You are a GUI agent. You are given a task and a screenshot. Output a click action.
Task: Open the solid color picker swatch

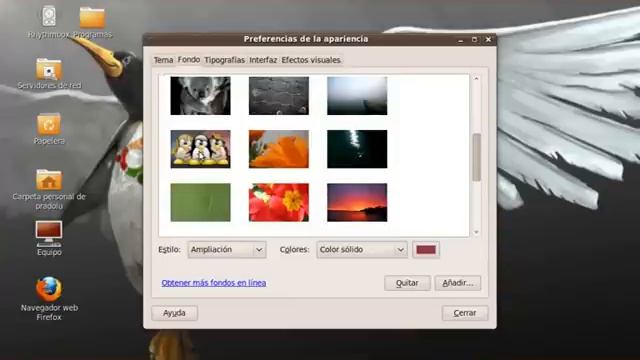tap(426, 249)
